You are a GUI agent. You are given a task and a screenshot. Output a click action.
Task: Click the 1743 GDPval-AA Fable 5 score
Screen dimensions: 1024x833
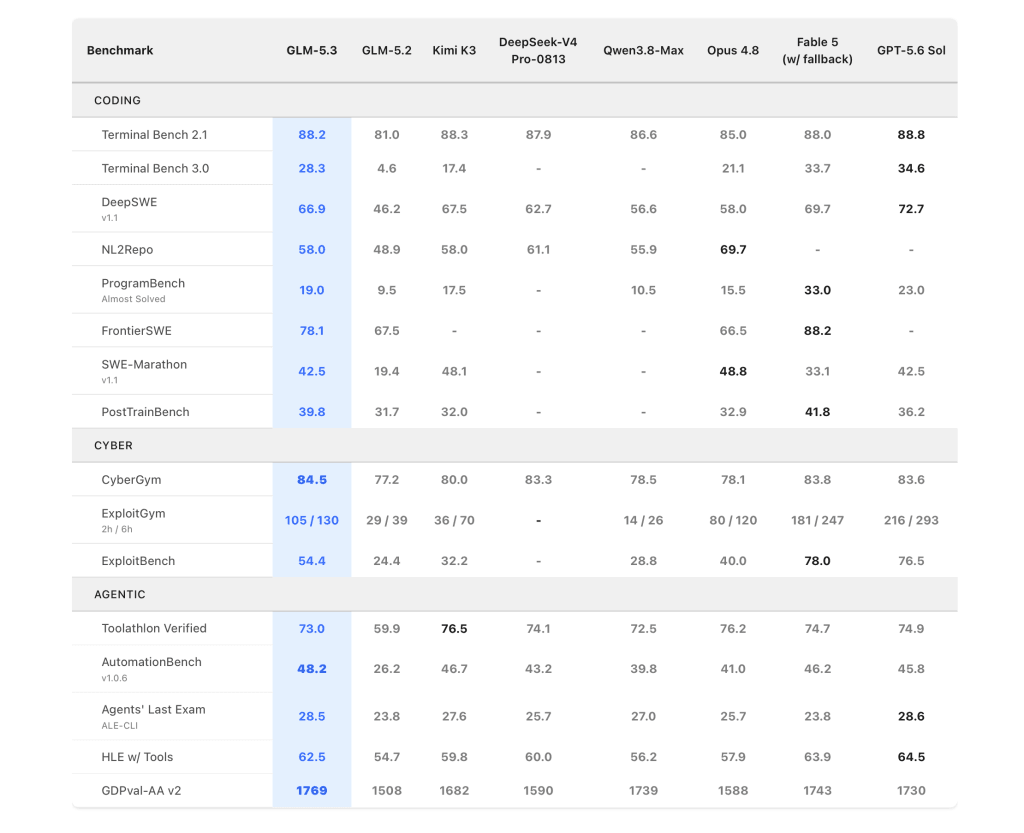tap(817, 791)
